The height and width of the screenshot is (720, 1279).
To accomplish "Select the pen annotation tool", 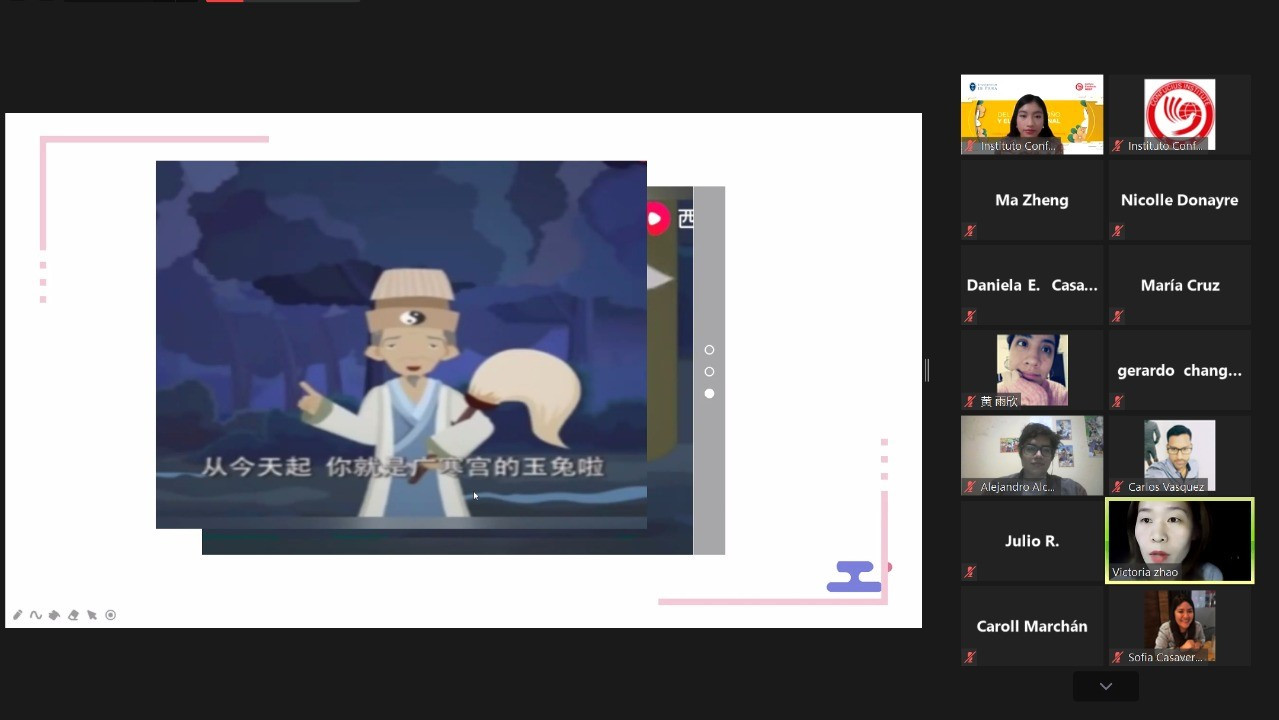I will [17, 615].
